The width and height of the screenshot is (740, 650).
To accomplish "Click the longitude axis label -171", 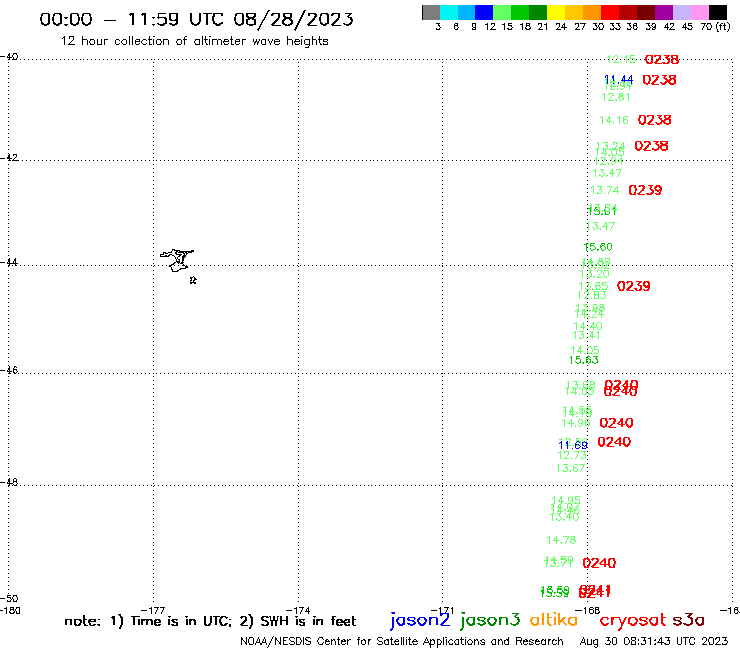I will click(442, 611).
